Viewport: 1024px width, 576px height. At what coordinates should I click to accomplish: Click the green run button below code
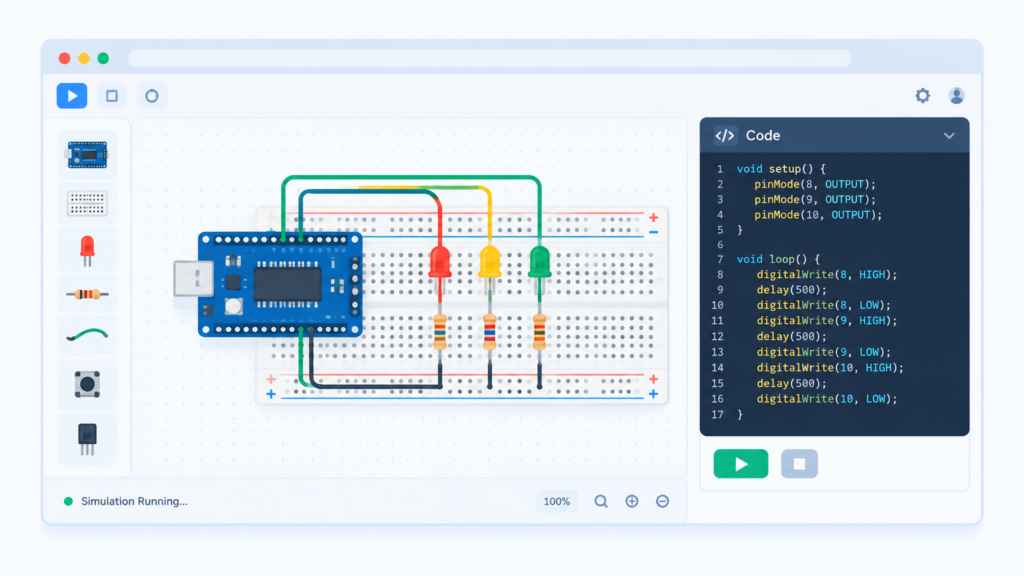[x=741, y=464]
